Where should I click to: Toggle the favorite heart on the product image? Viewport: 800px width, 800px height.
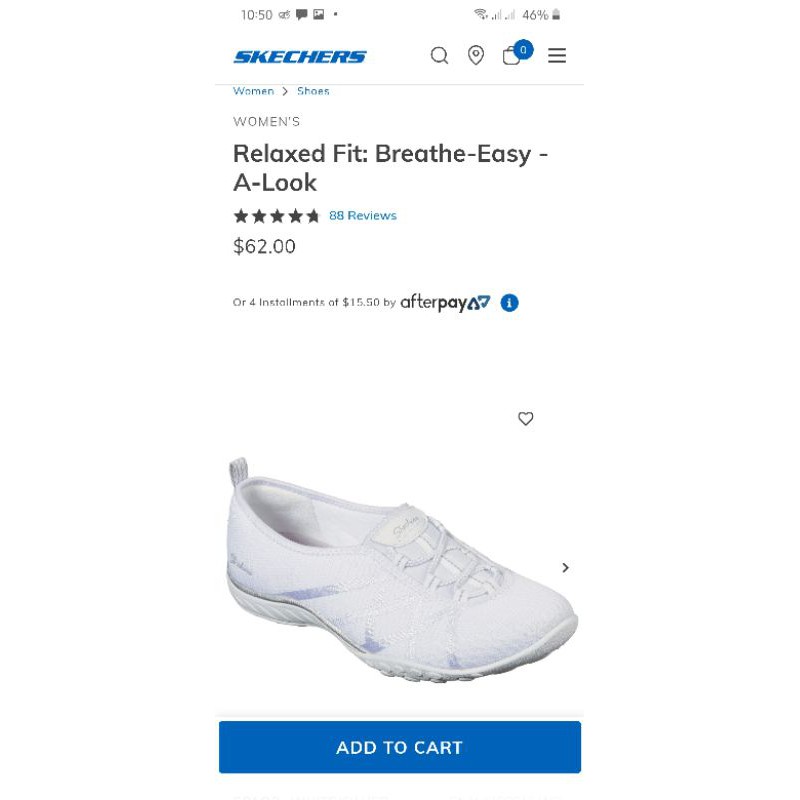(525, 419)
